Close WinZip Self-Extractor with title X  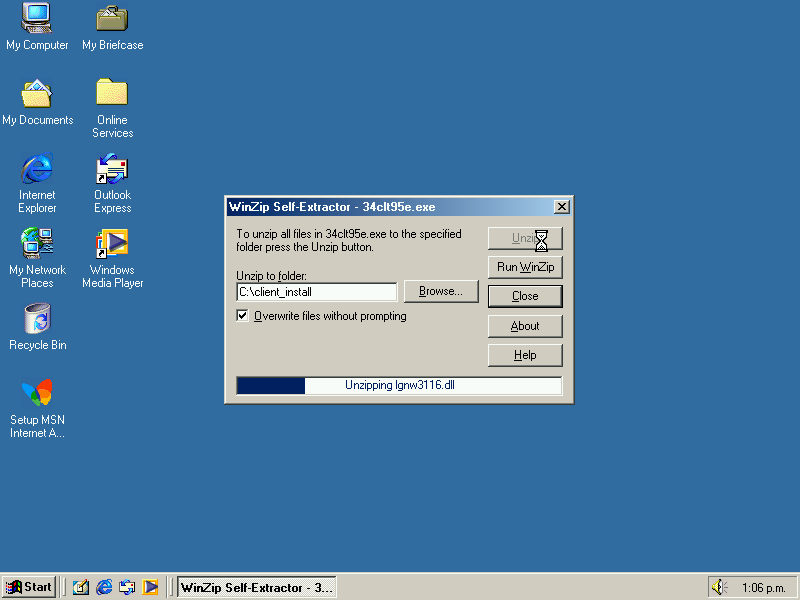click(562, 207)
